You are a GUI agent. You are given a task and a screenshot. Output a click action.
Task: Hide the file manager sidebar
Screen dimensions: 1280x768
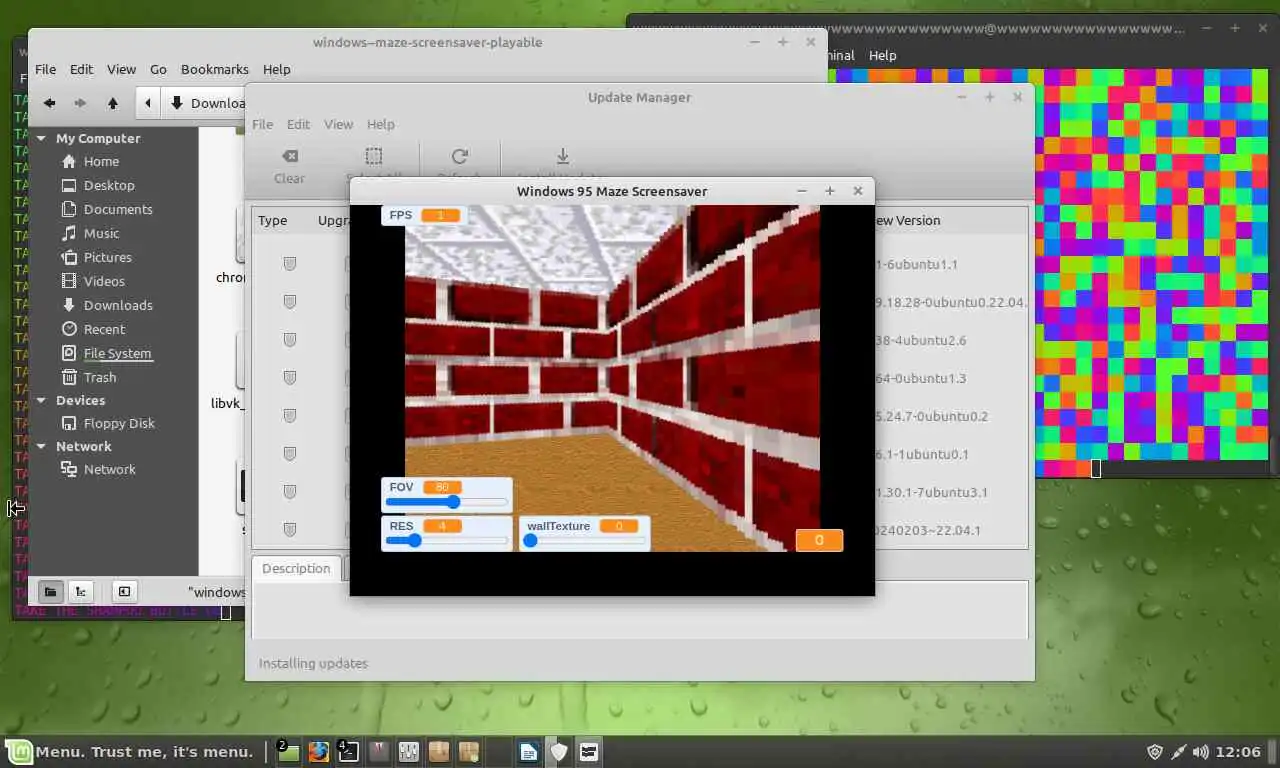(x=123, y=591)
